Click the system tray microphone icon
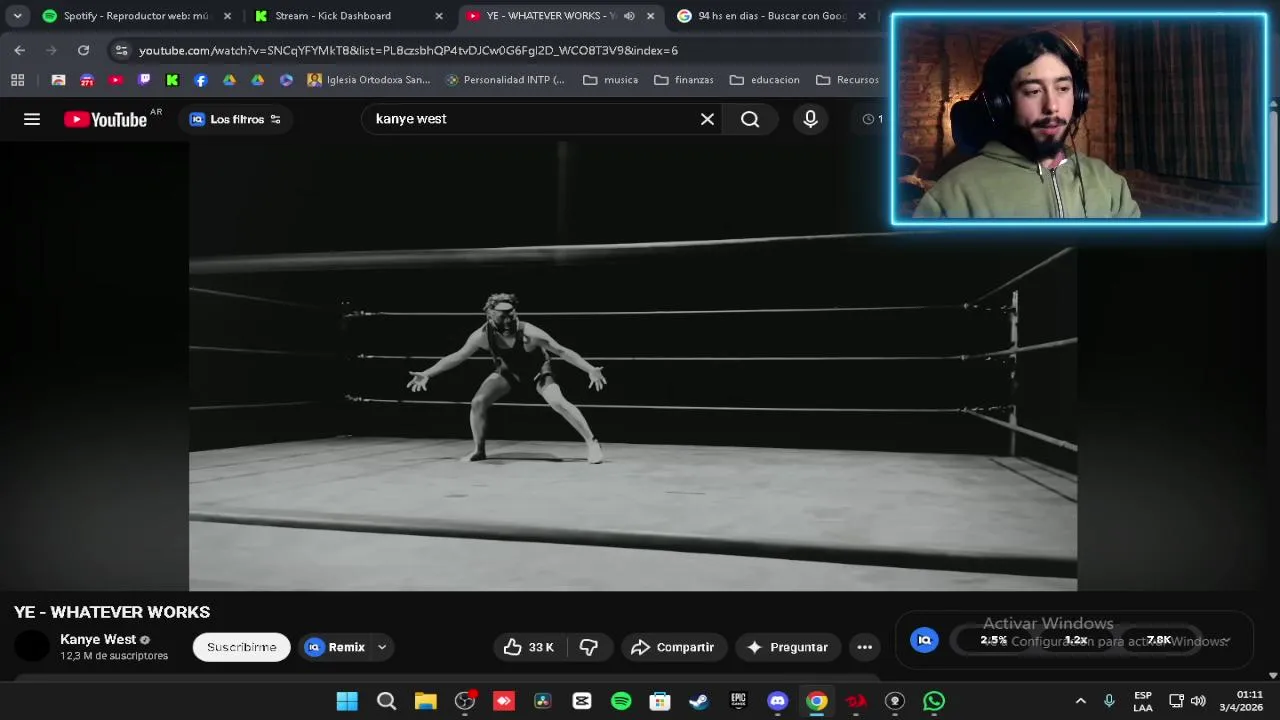 [x=1109, y=701]
